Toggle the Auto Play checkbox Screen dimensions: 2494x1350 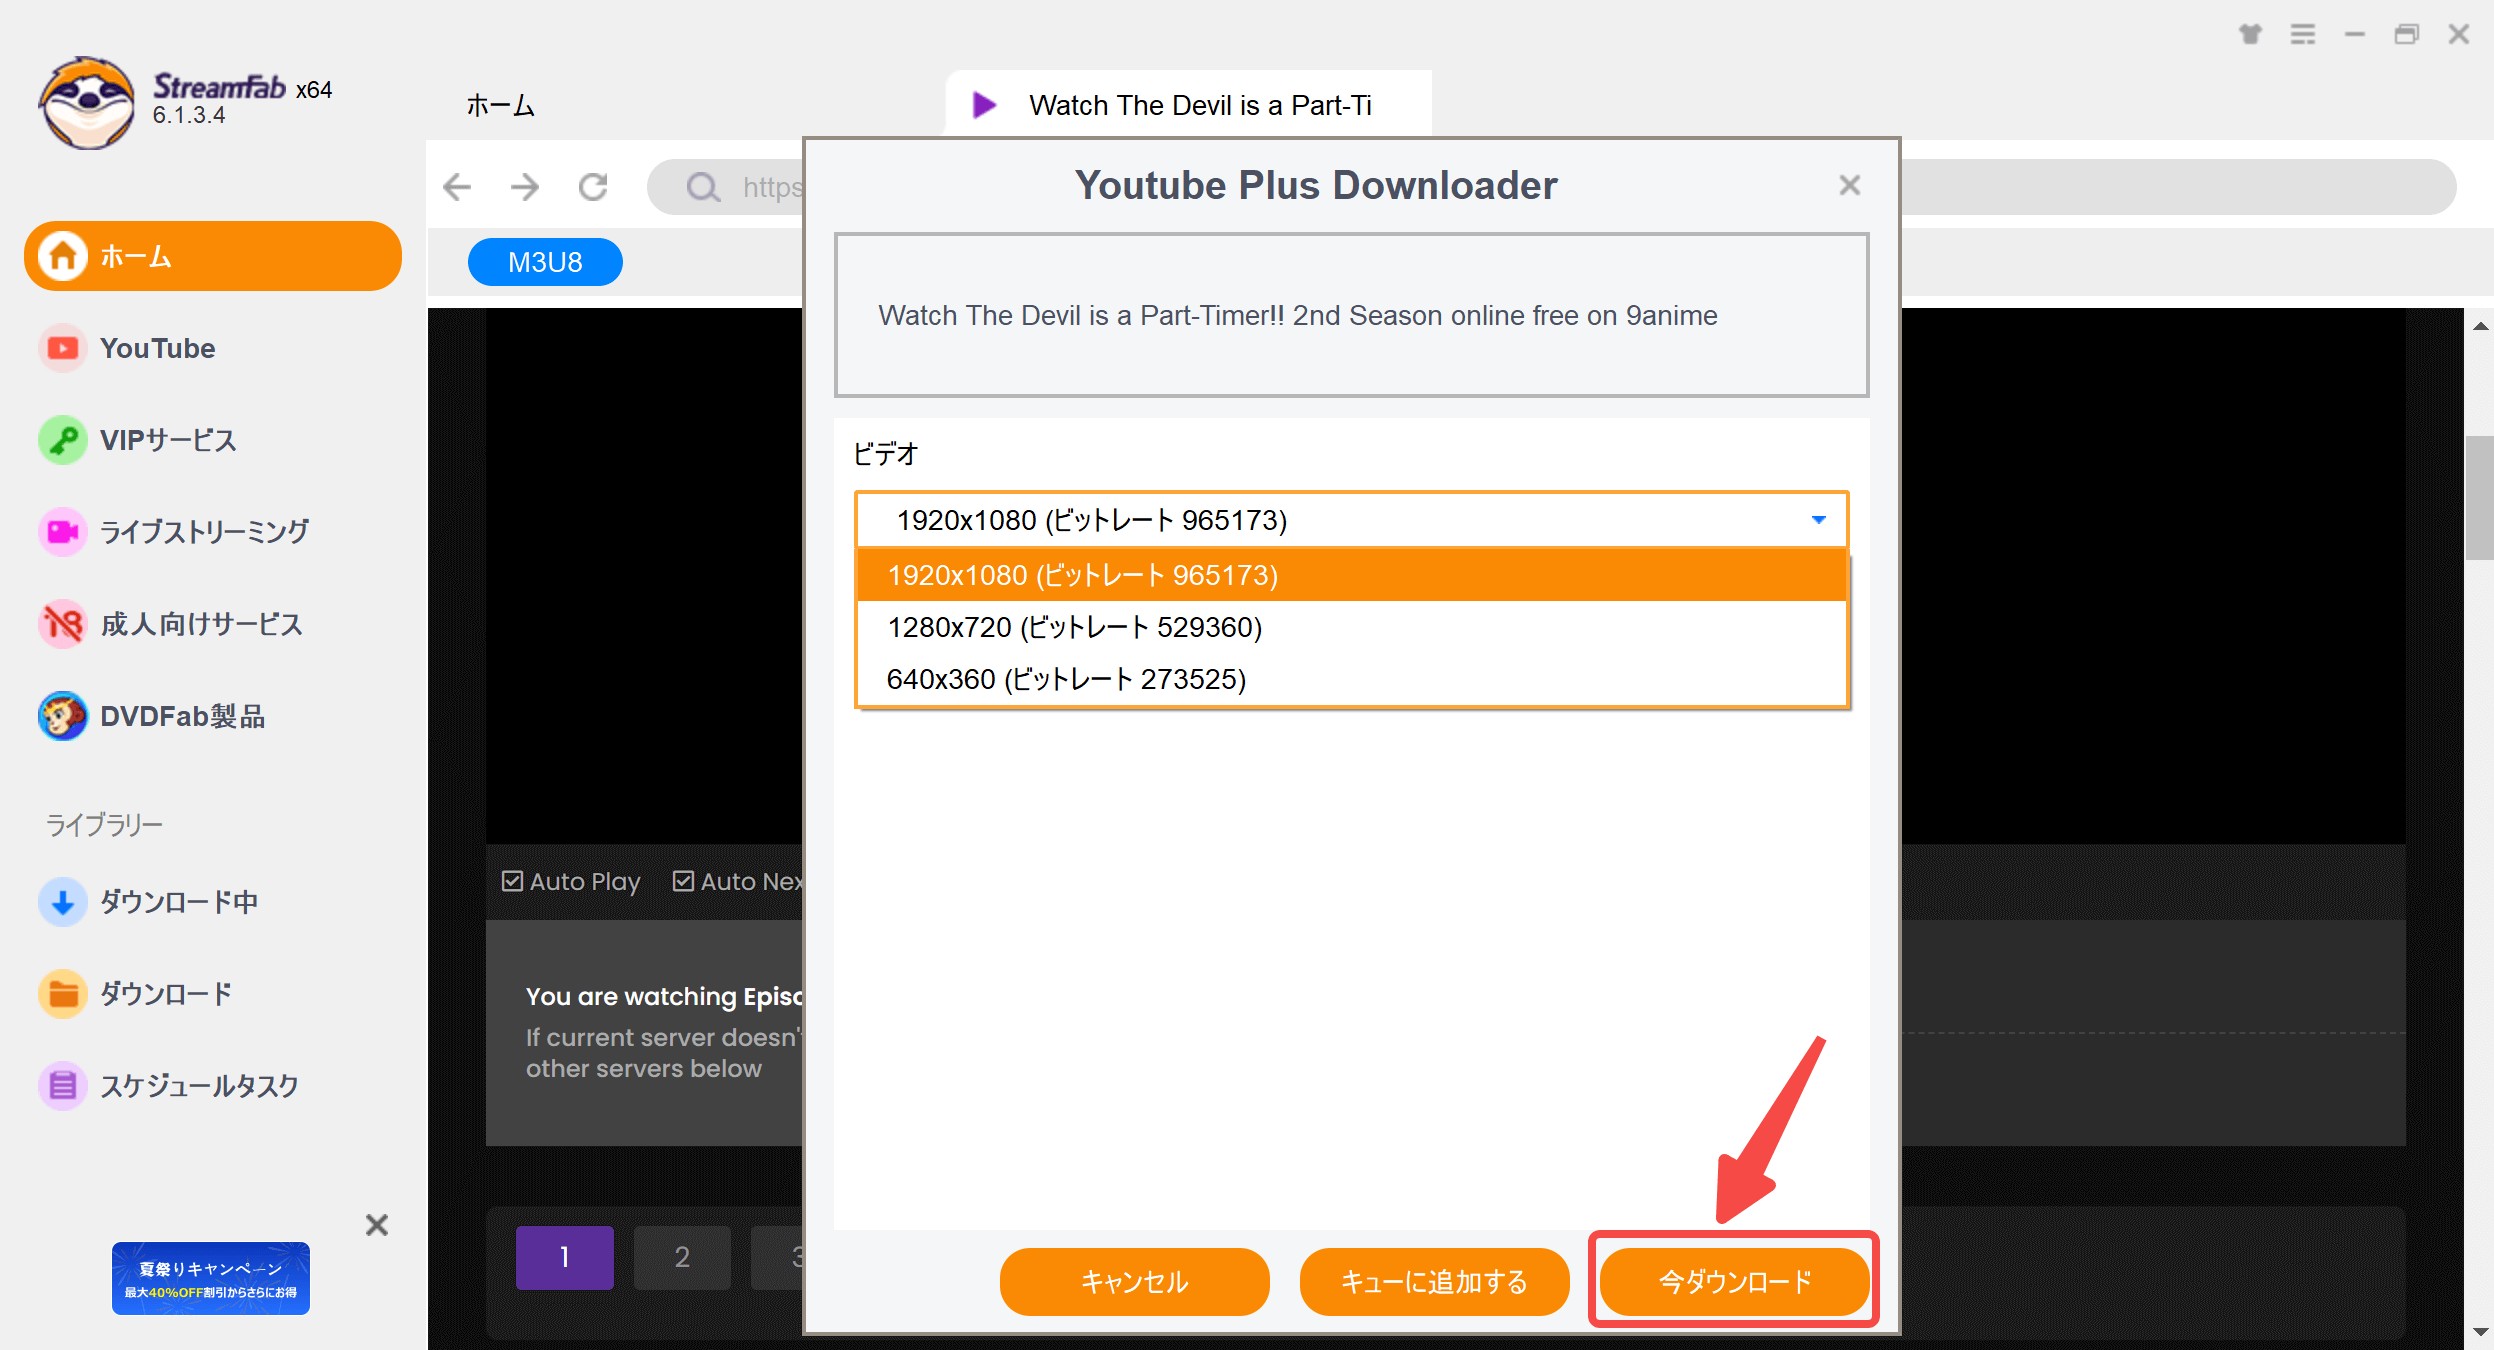[x=512, y=881]
